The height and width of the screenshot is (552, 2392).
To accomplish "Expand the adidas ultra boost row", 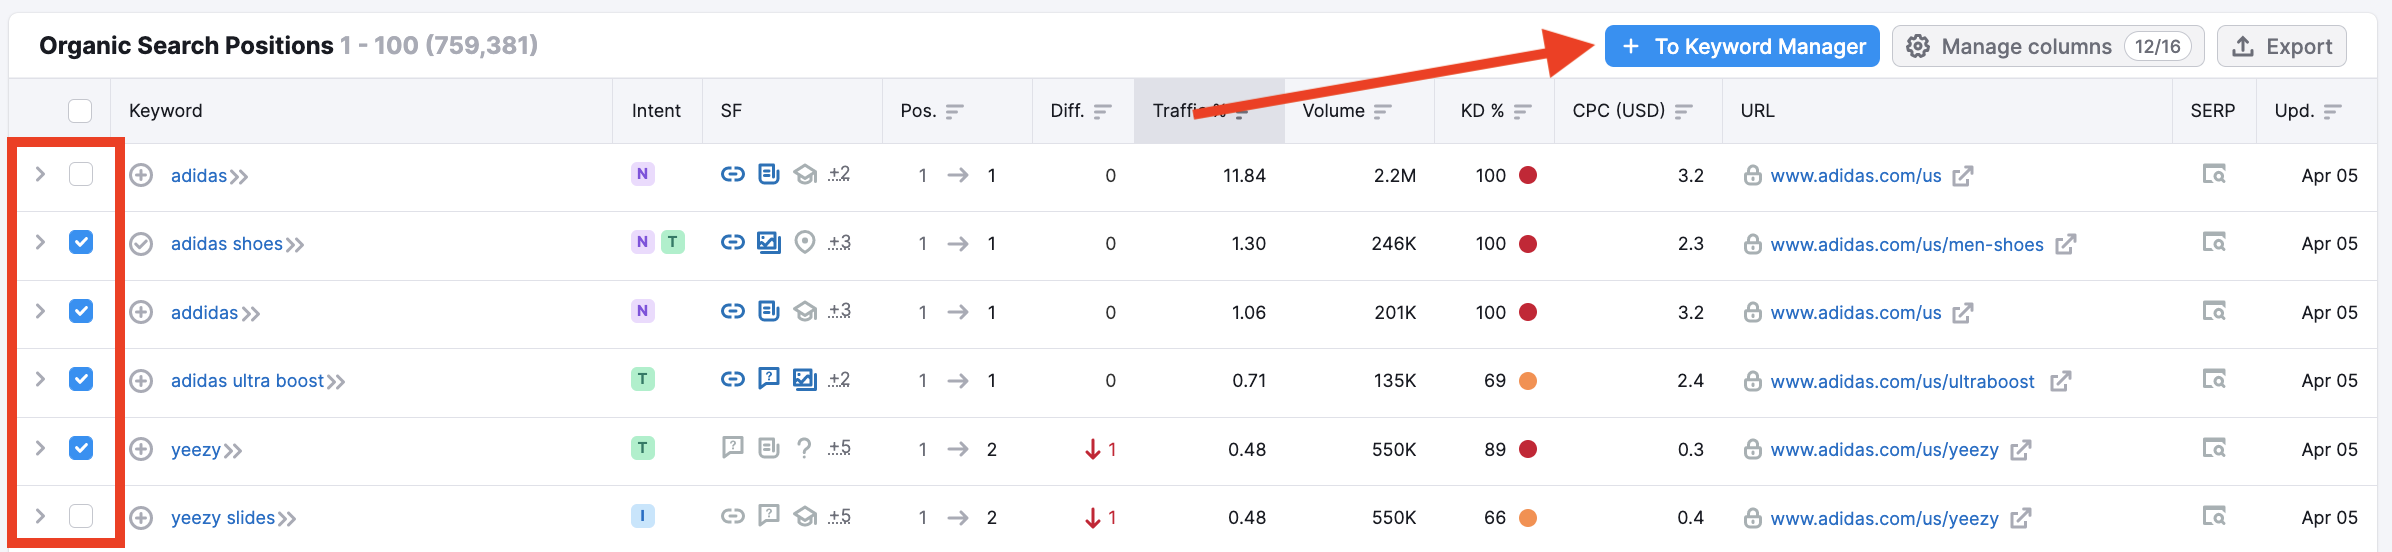I will (40, 379).
